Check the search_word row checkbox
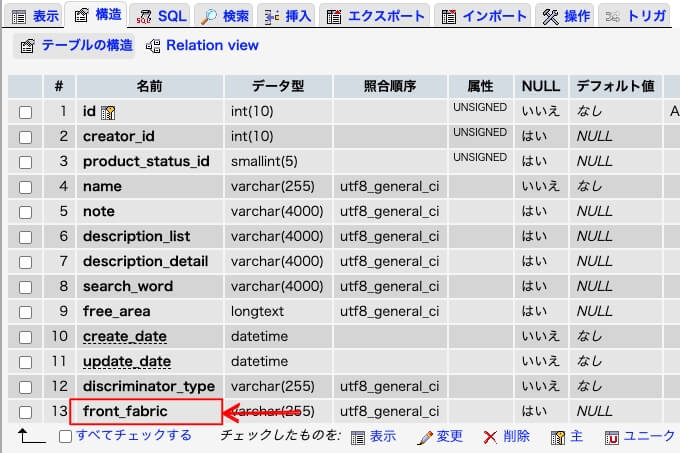680x453 pixels. point(26,287)
